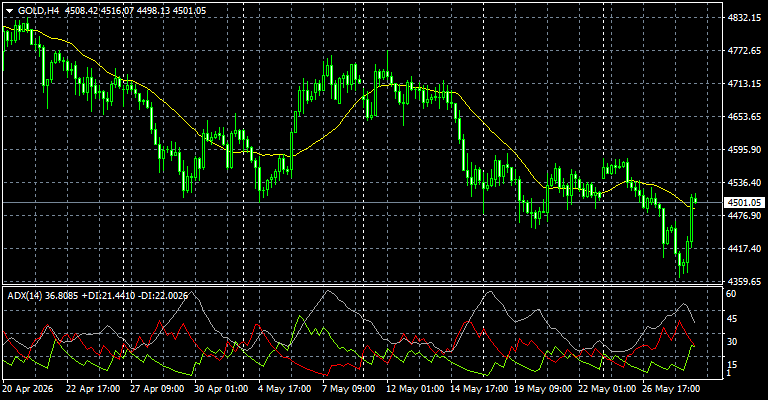Click the 4595.90 price axis label
Image resolution: width=768 pixels, height=400 pixels.
click(744, 149)
